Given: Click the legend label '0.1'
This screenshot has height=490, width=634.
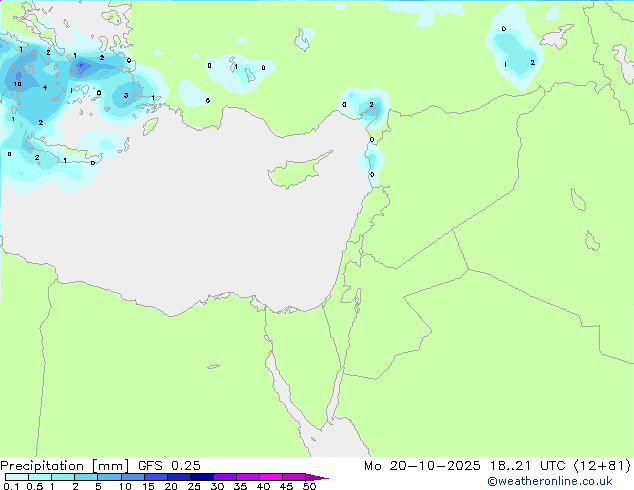Looking at the screenshot, I should click(x=11, y=486).
